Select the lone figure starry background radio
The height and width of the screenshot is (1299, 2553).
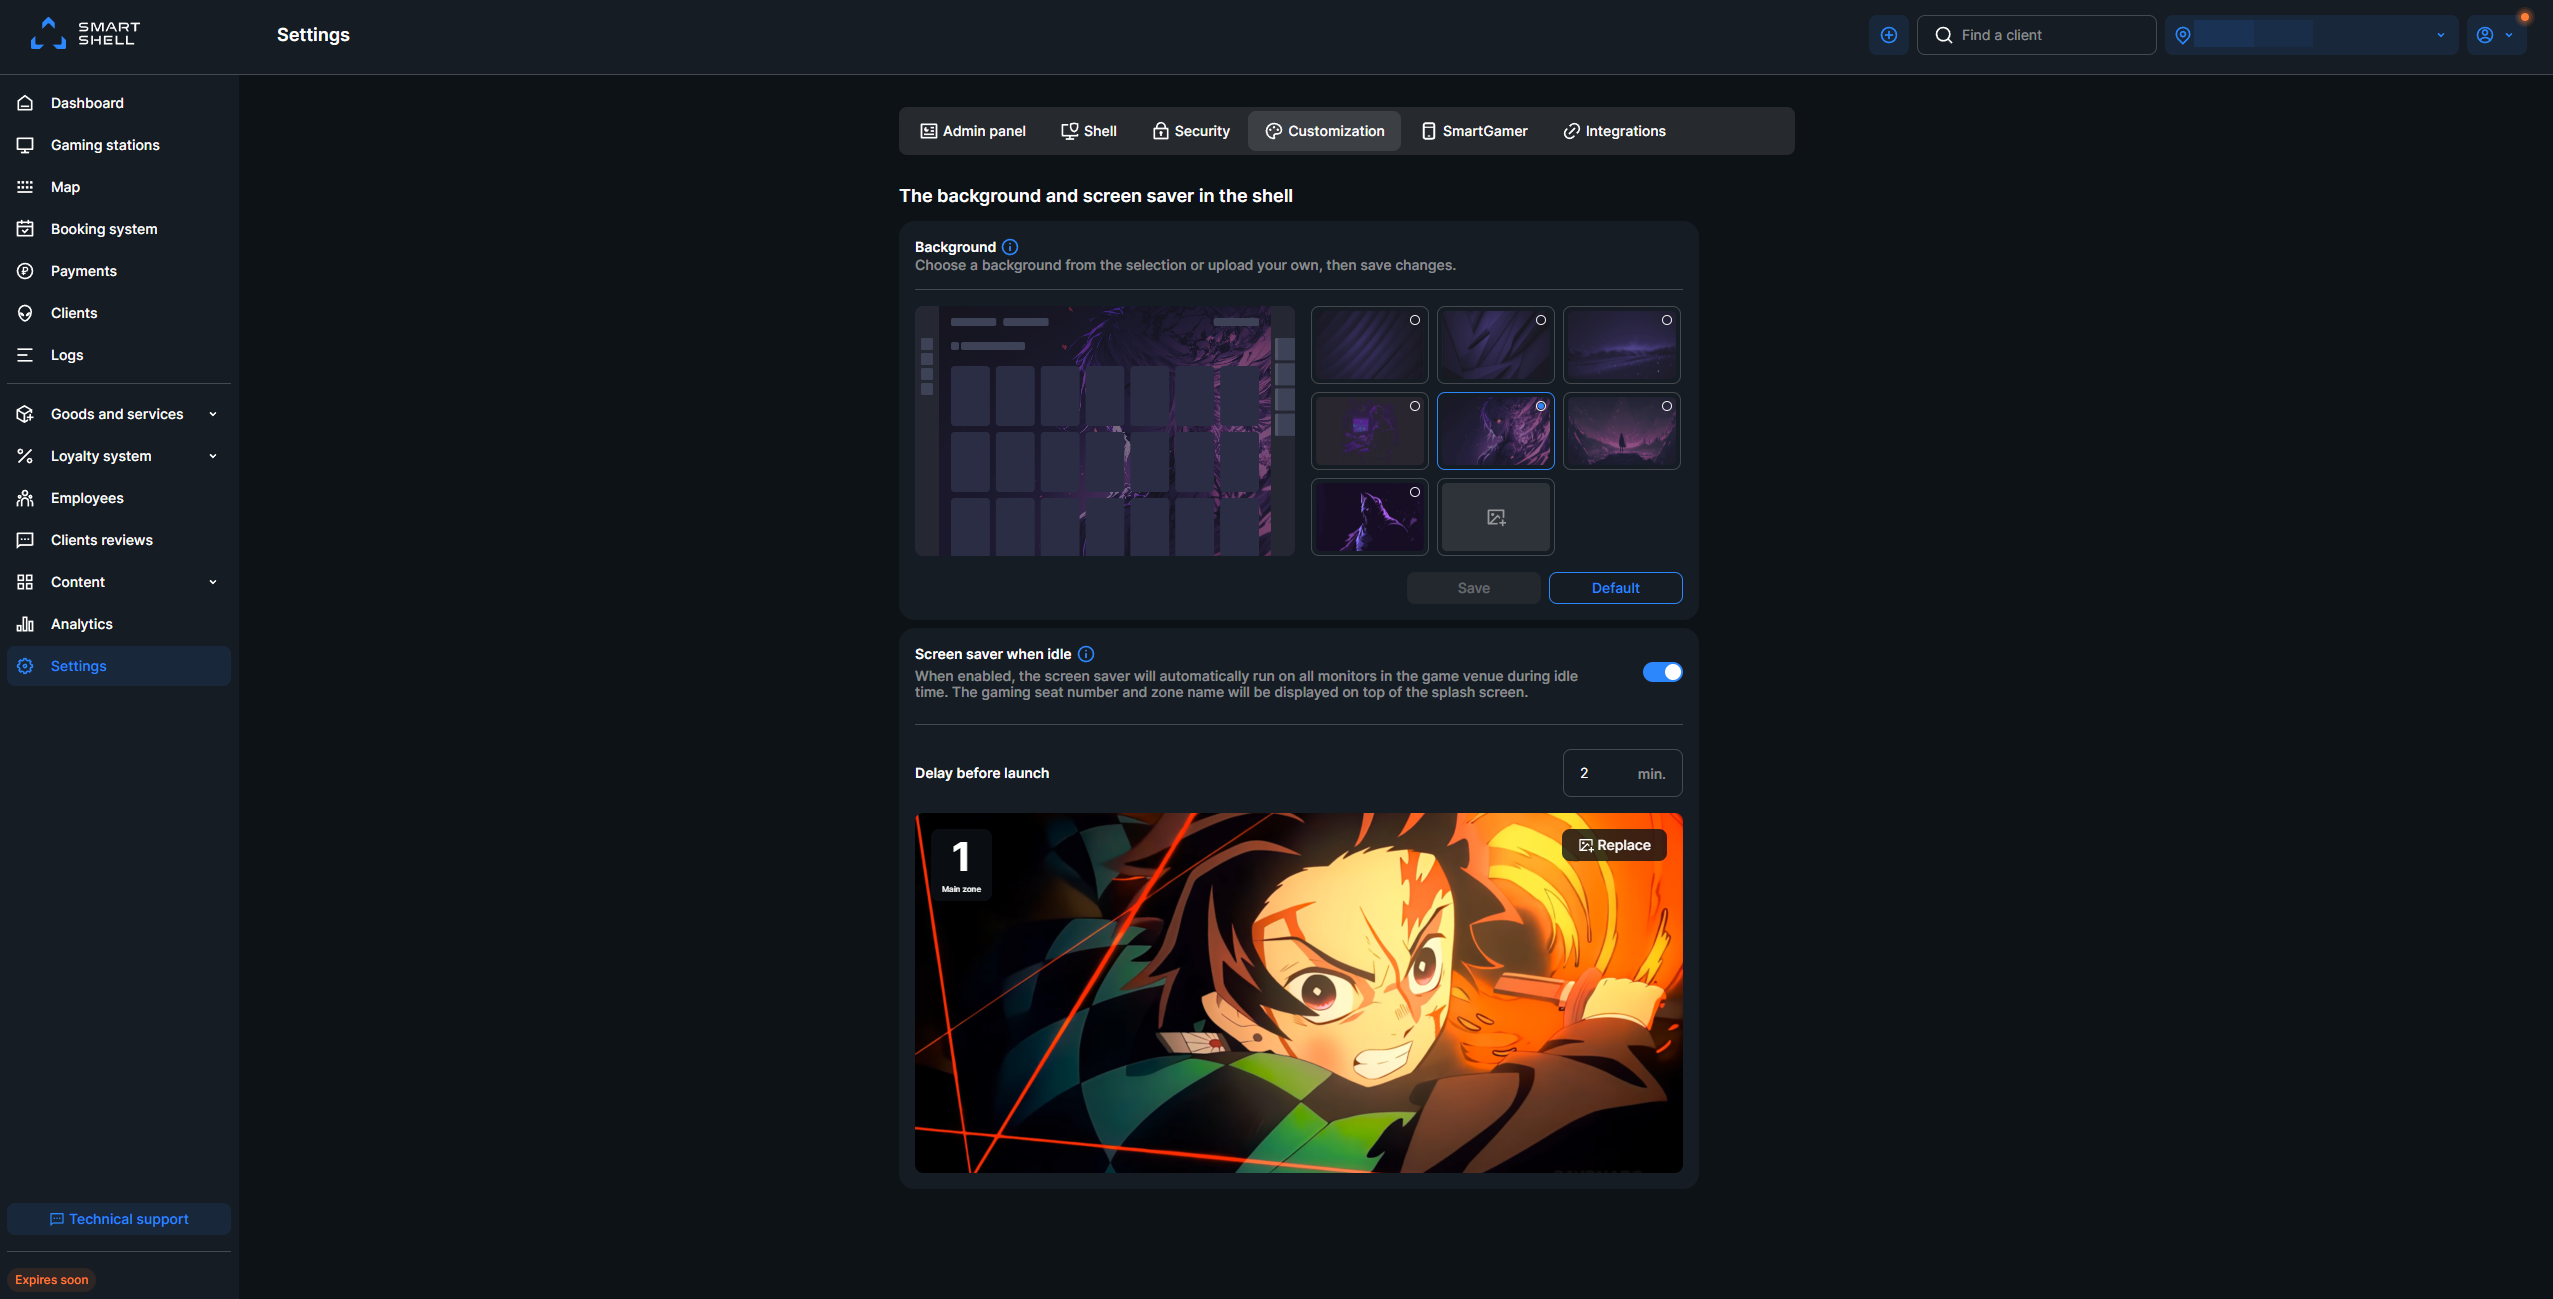pyautogui.click(x=1667, y=406)
